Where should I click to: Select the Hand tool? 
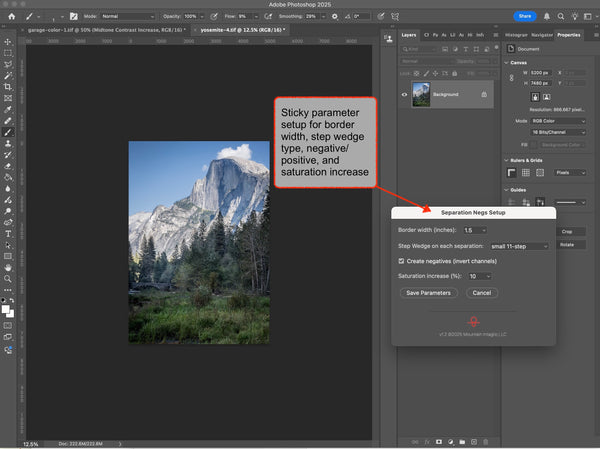click(8, 267)
